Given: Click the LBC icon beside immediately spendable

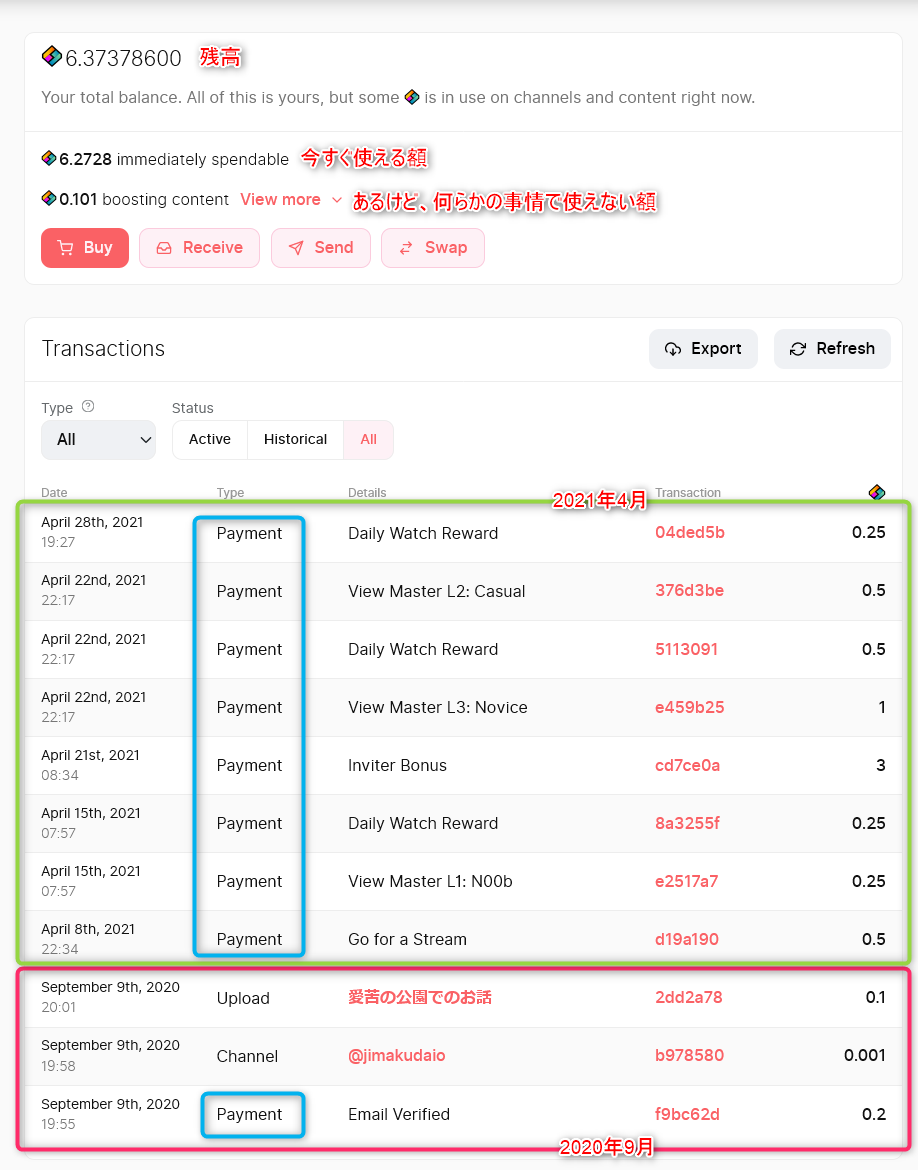Looking at the screenshot, I should pyautogui.click(x=49, y=158).
